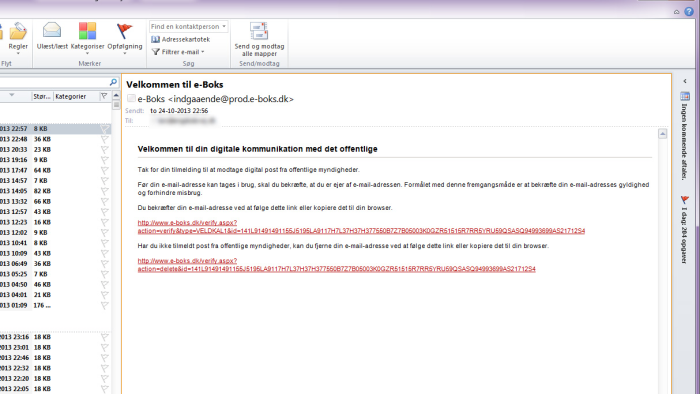Select the 10:09 43 KB message
700x394 pixels.
[x=55, y=253]
